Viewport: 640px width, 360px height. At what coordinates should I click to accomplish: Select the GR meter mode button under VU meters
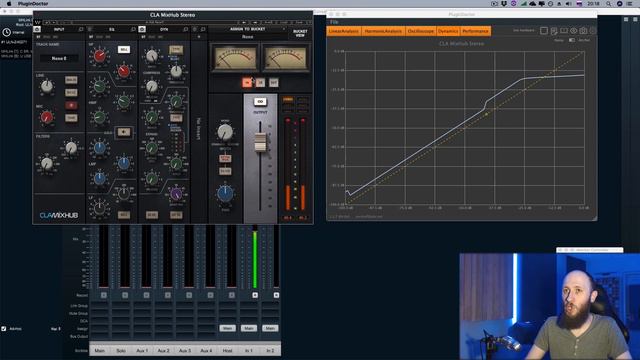(260, 83)
